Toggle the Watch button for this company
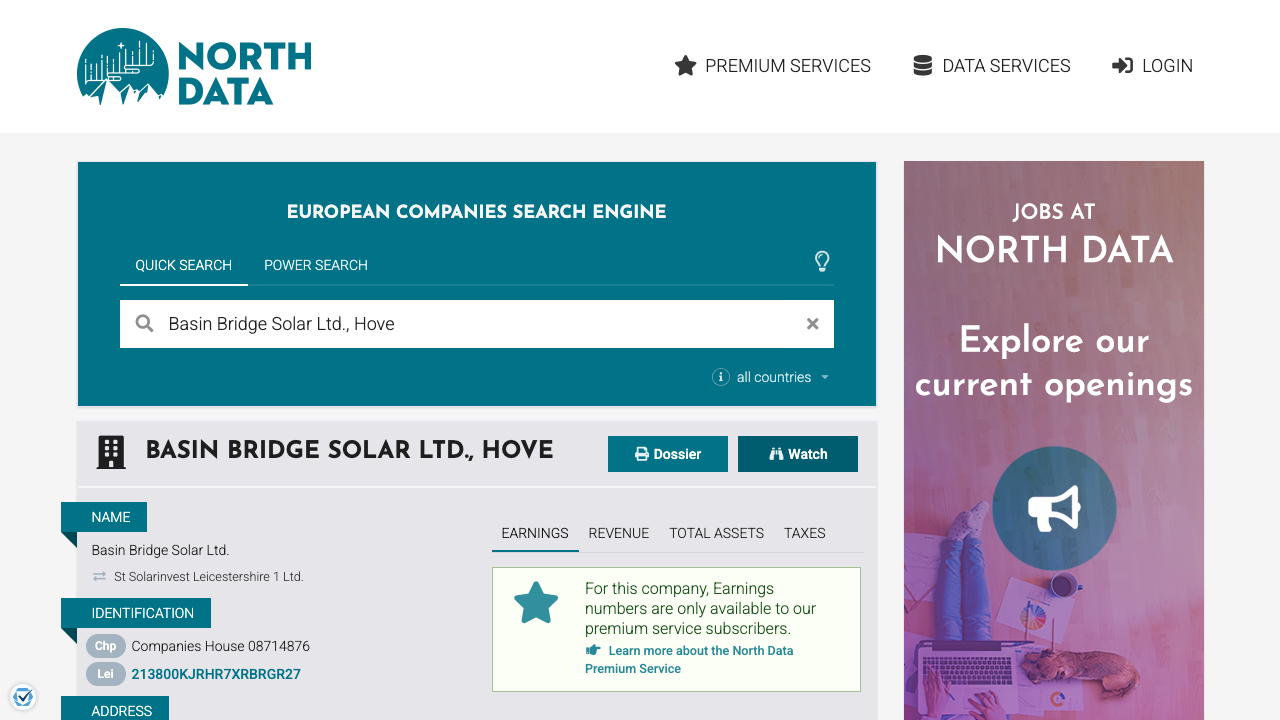1280x720 pixels. (x=797, y=453)
